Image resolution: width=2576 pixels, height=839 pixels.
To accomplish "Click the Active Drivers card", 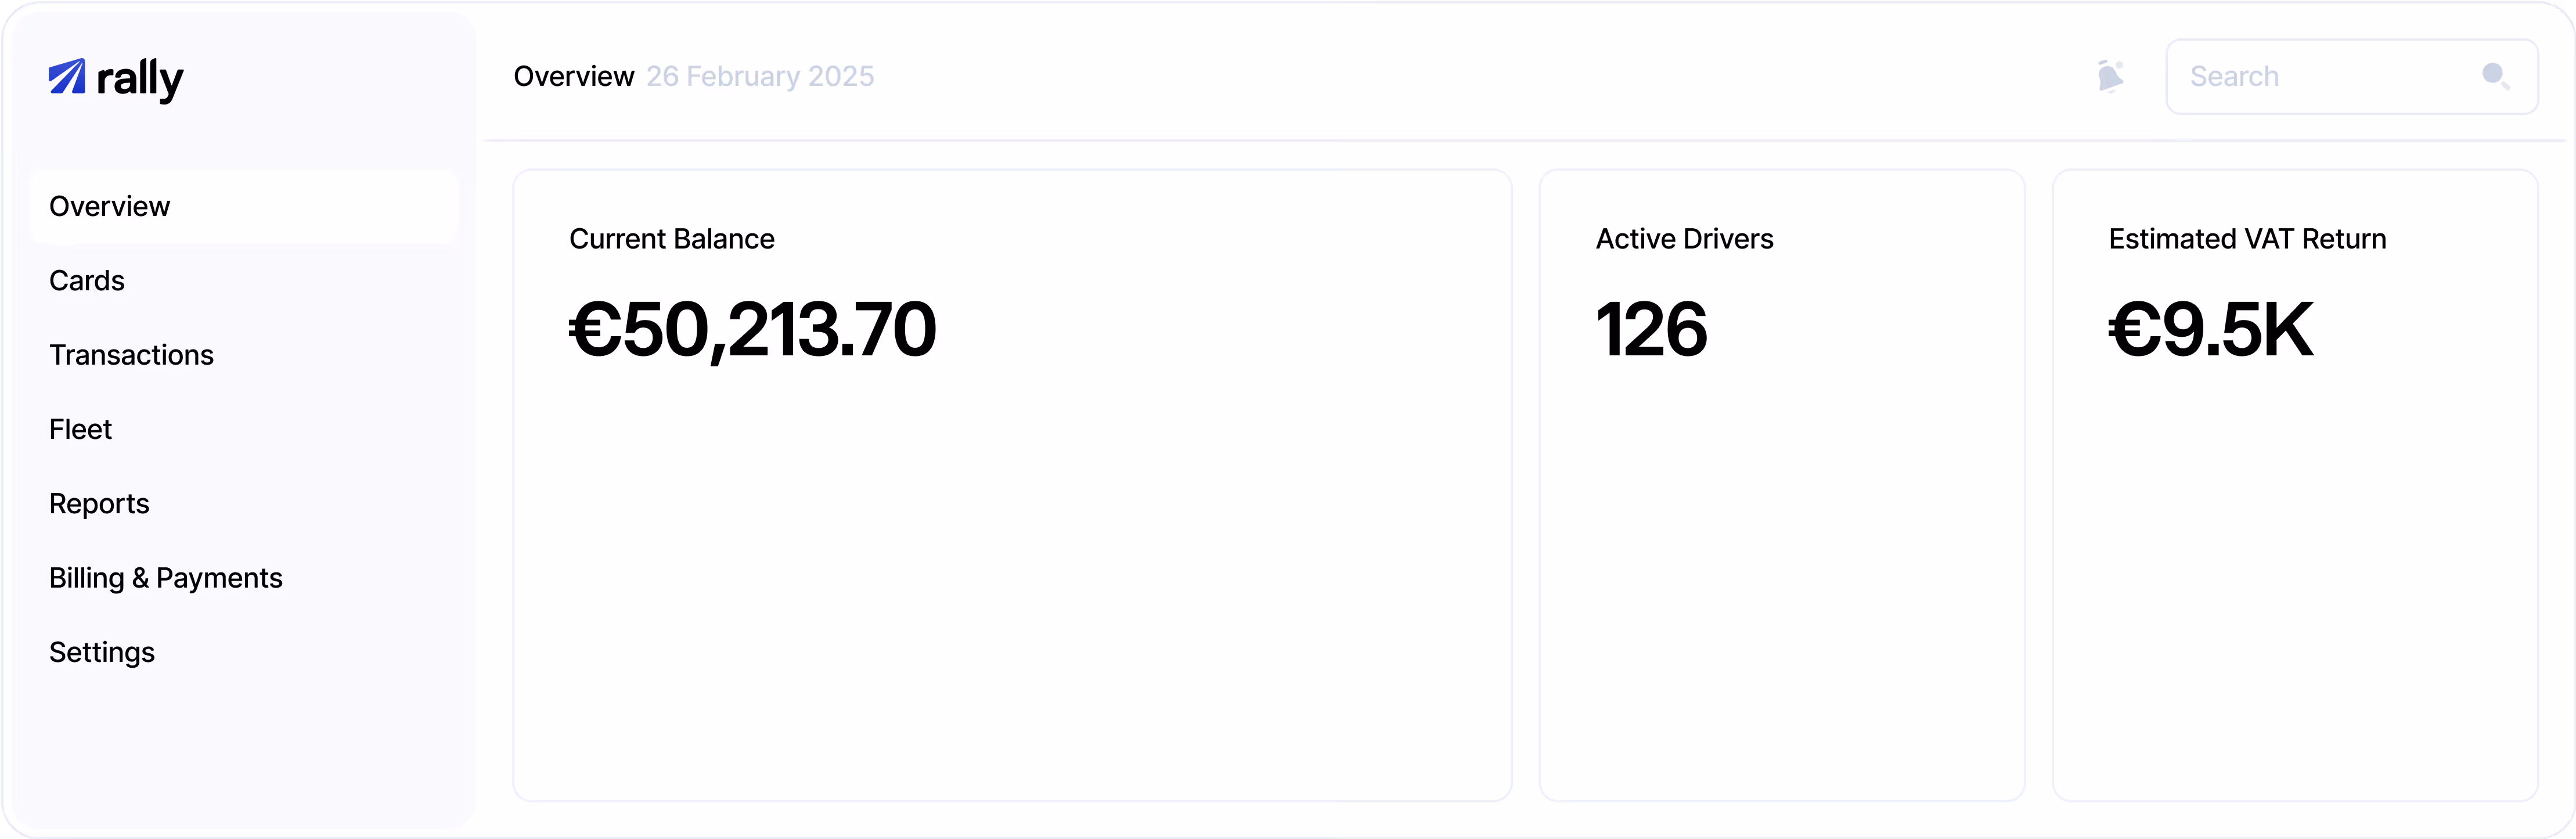I will click(1782, 485).
